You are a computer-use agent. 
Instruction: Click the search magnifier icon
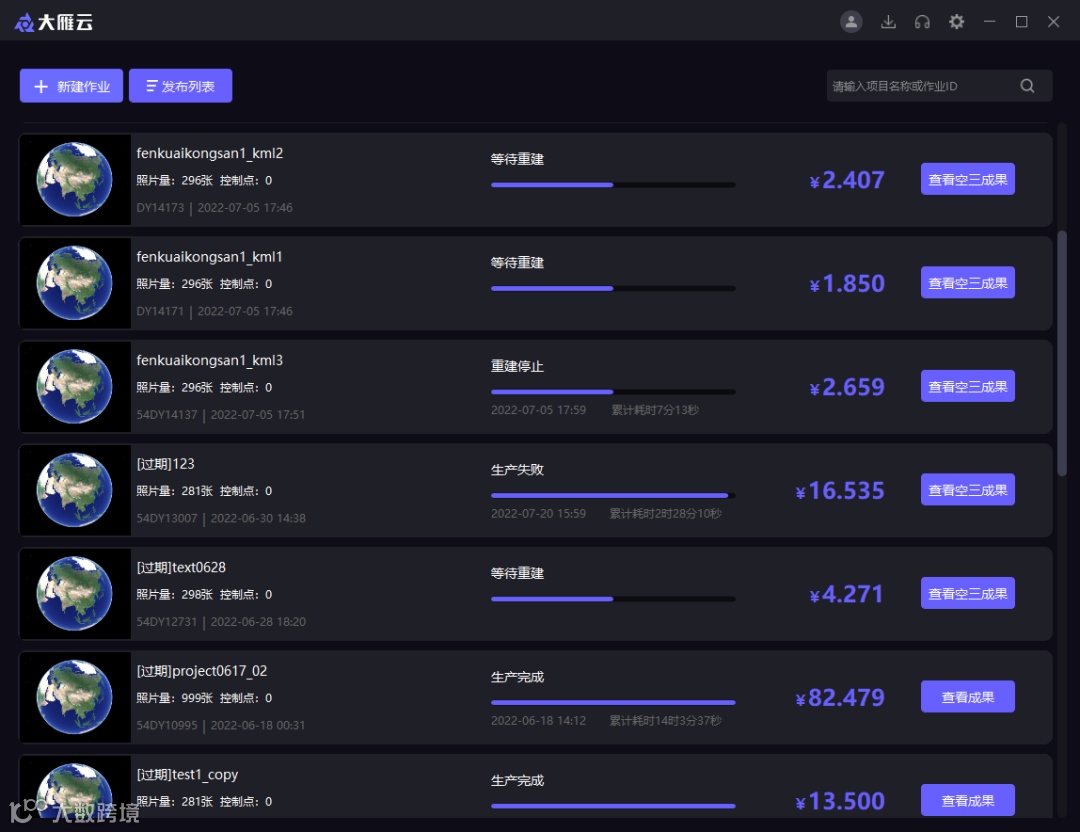click(x=1027, y=86)
